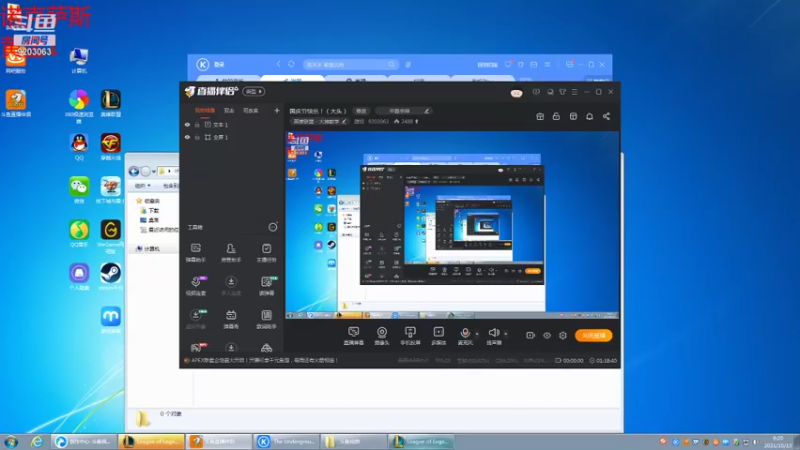Screen dimensions: 800x450
Task: Click the live preview canvas
Action: click(x=452, y=225)
